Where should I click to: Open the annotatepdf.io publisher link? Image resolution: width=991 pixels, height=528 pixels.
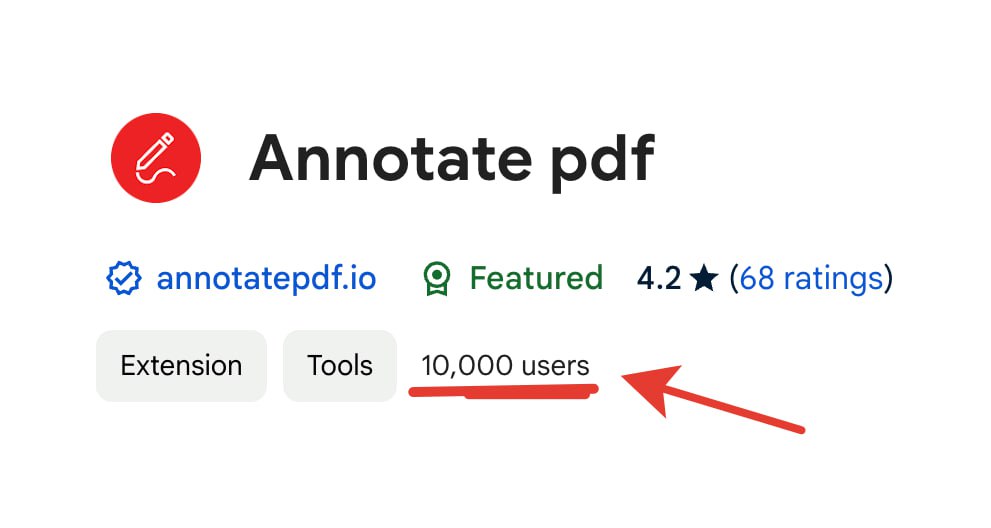[266, 278]
